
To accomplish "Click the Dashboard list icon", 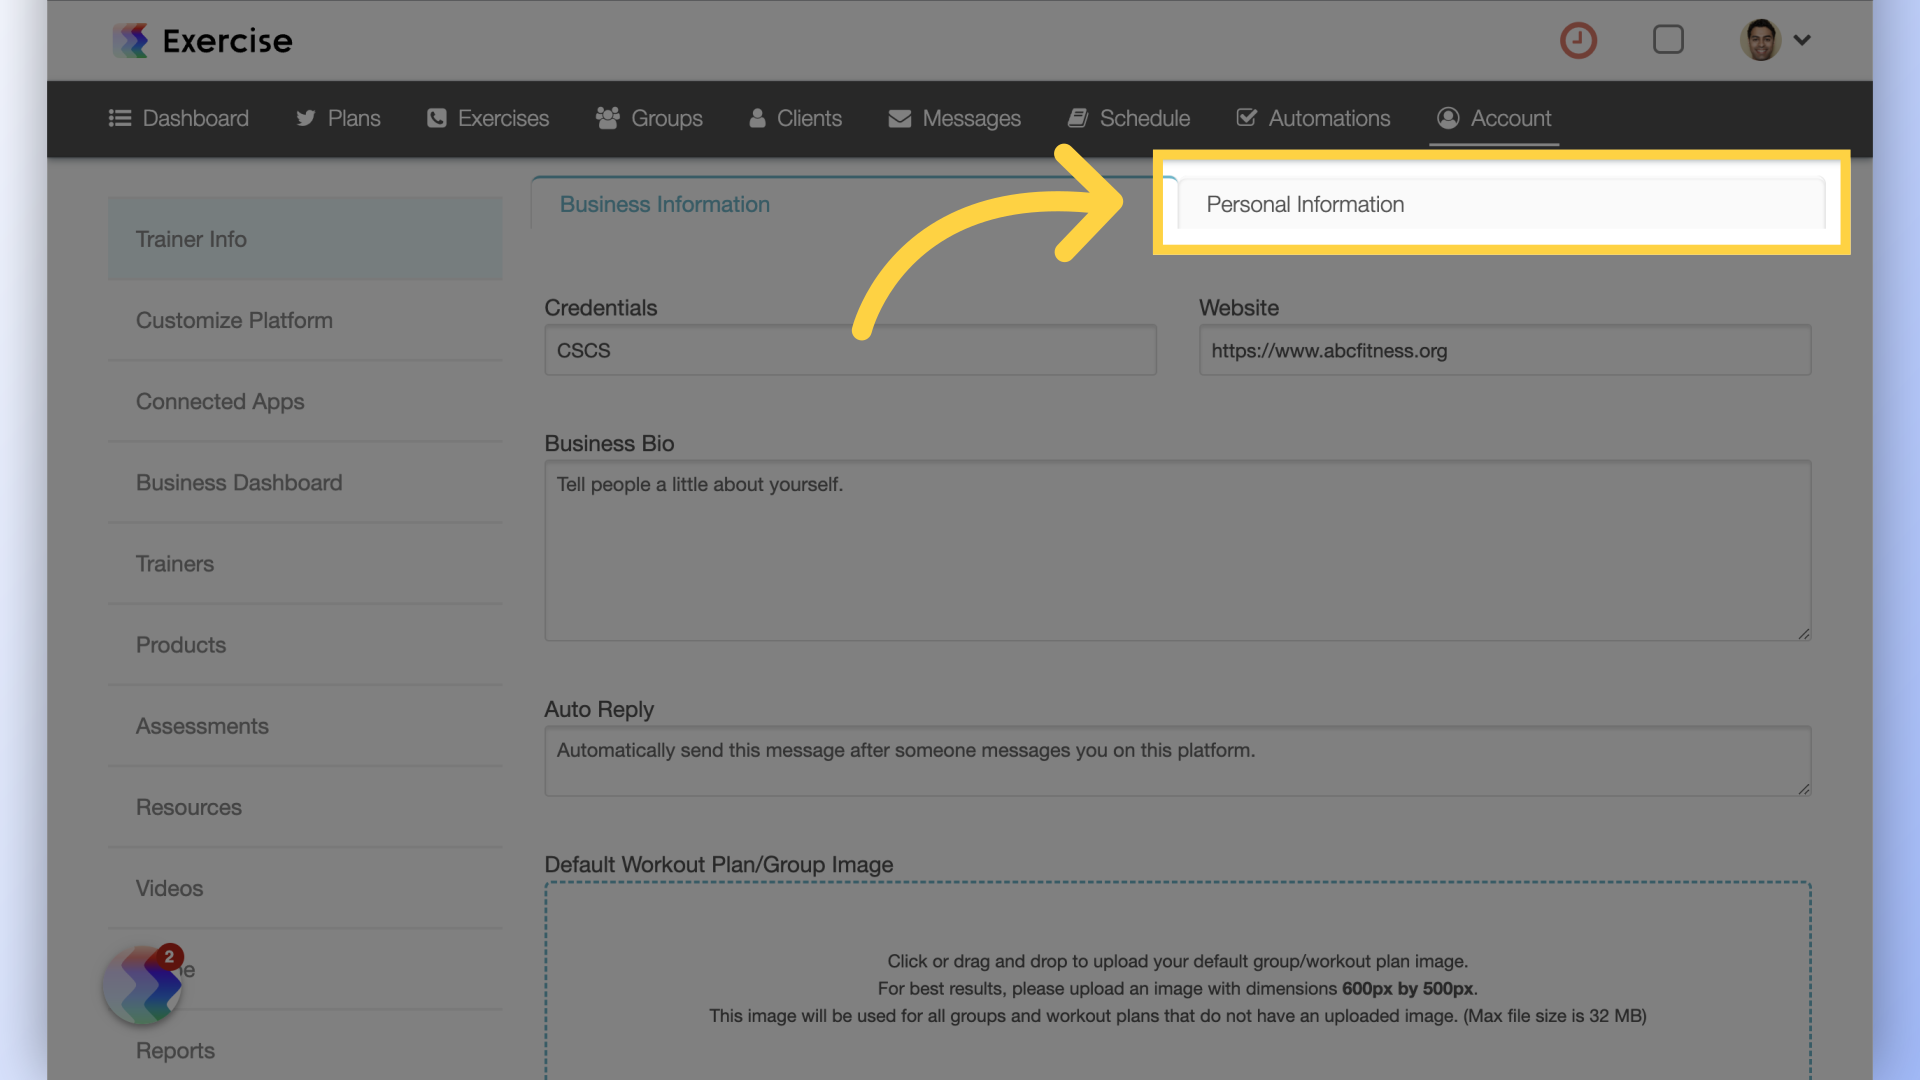I will coord(120,118).
